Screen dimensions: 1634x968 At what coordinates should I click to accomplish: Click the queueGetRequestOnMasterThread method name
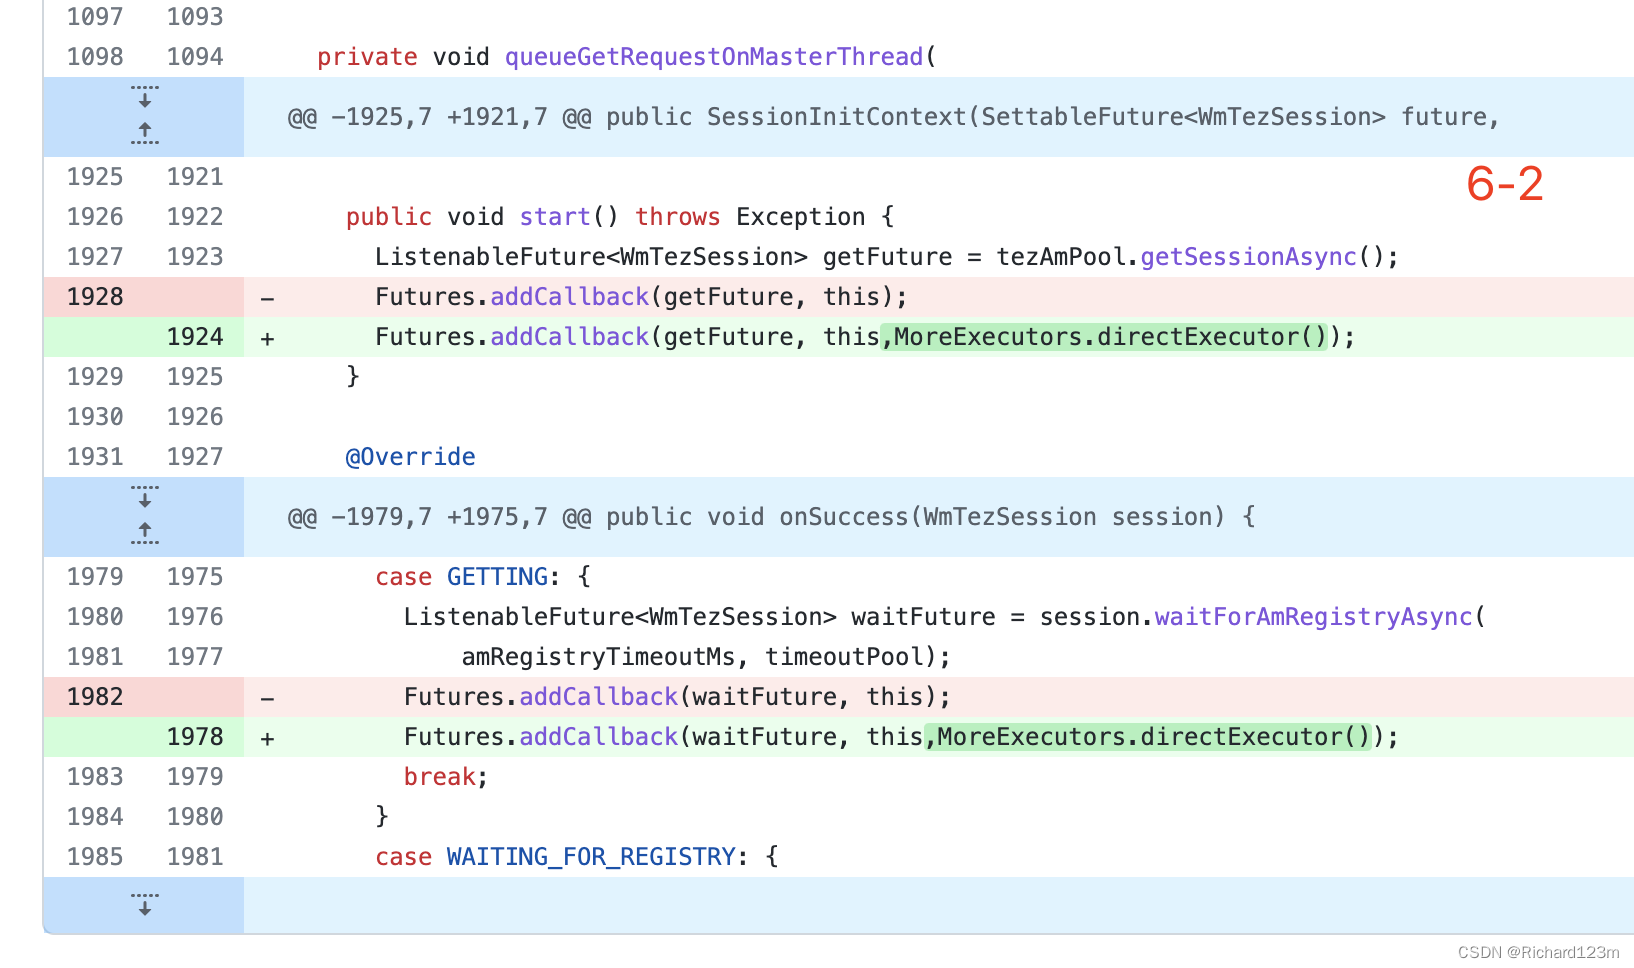[714, 57]
